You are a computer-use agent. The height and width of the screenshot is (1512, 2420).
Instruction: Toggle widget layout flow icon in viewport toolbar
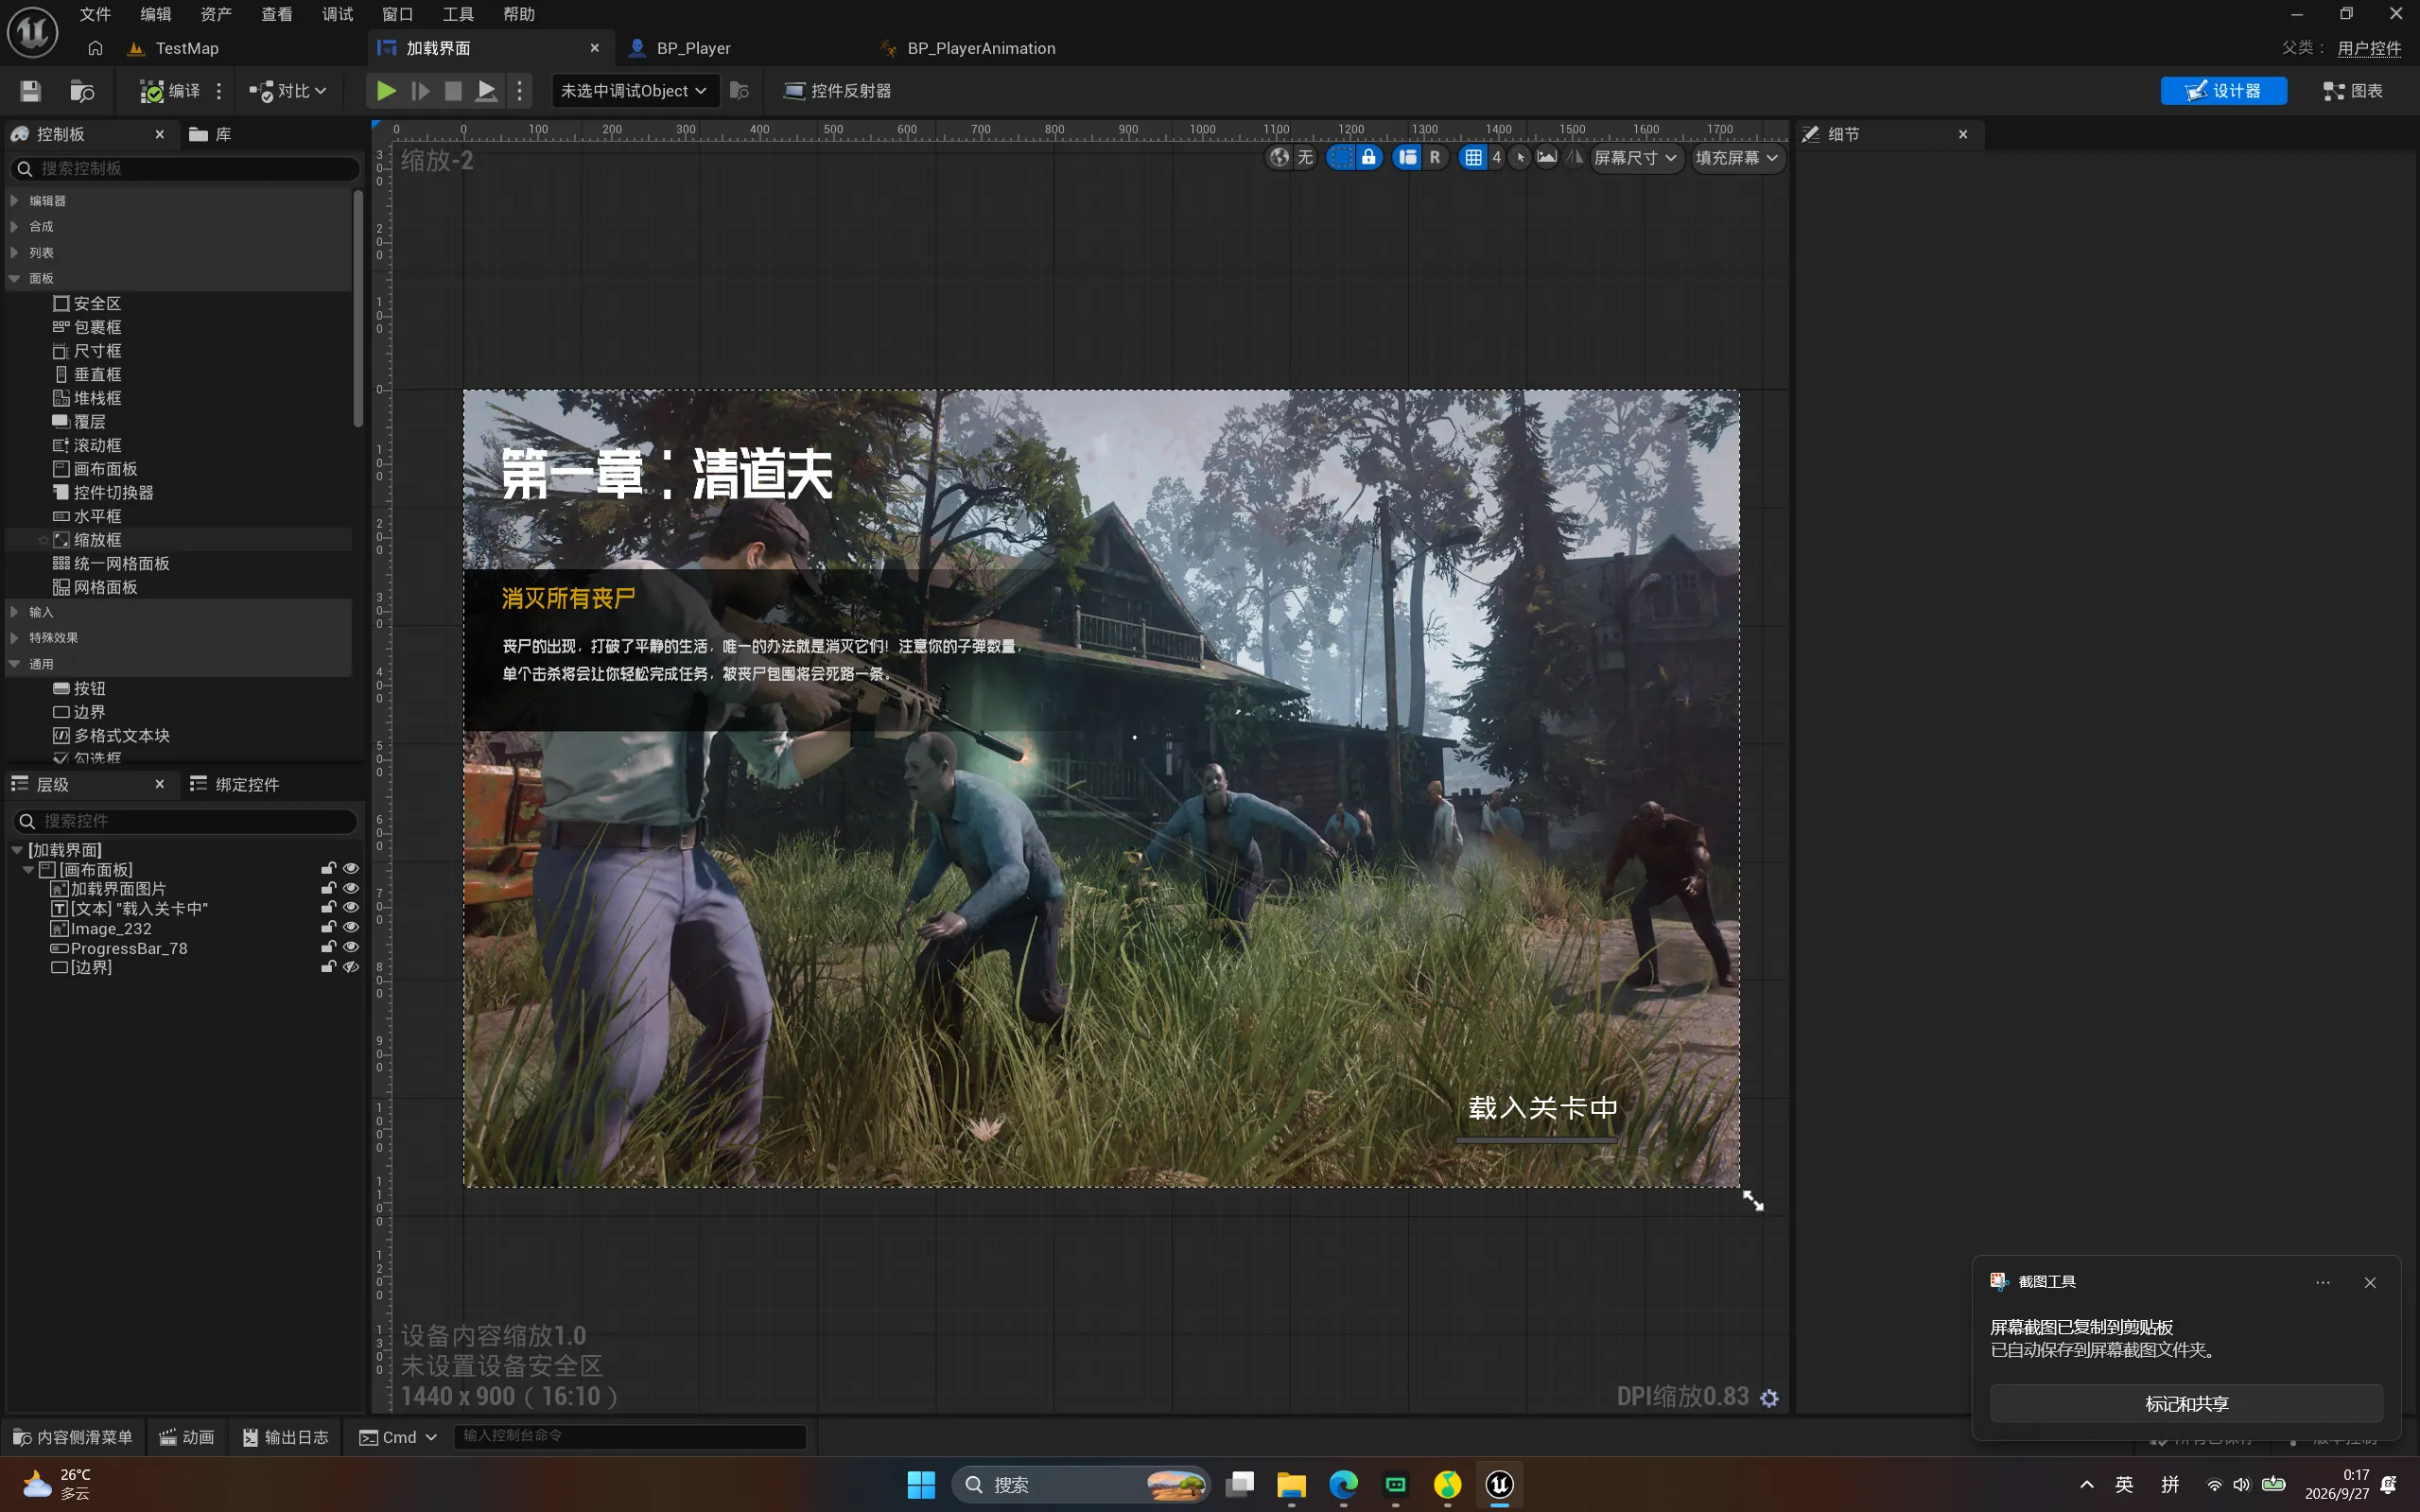[1407, 157]
